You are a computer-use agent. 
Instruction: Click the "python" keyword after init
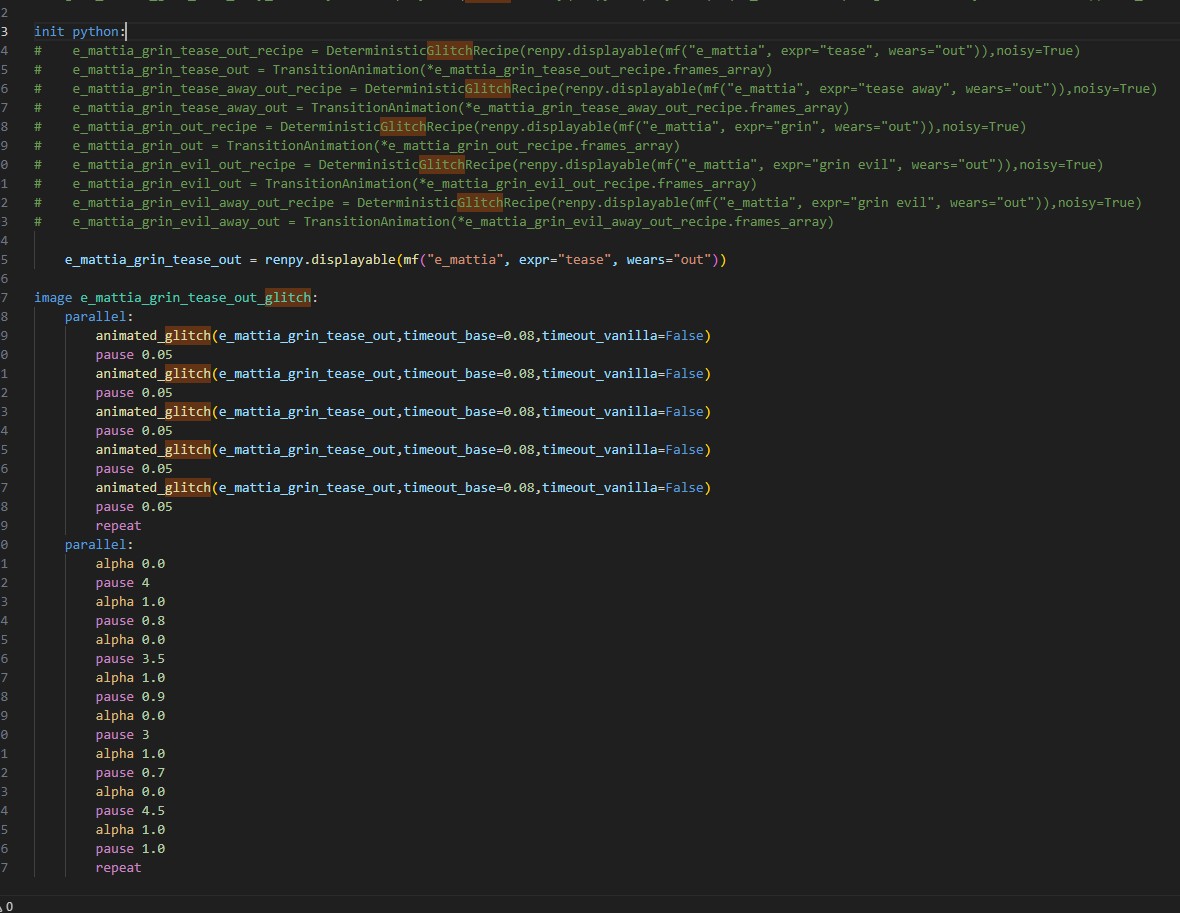tap(96, 32)
